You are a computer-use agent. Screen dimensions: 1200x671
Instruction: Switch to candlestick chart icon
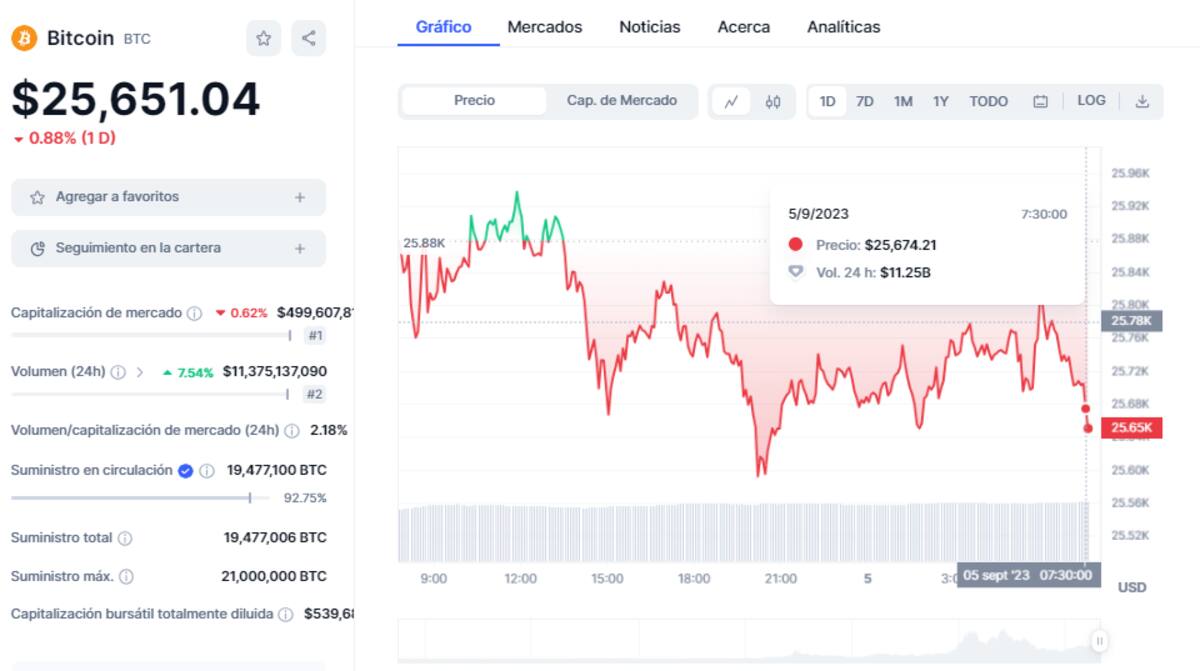(x=773, y=101)
